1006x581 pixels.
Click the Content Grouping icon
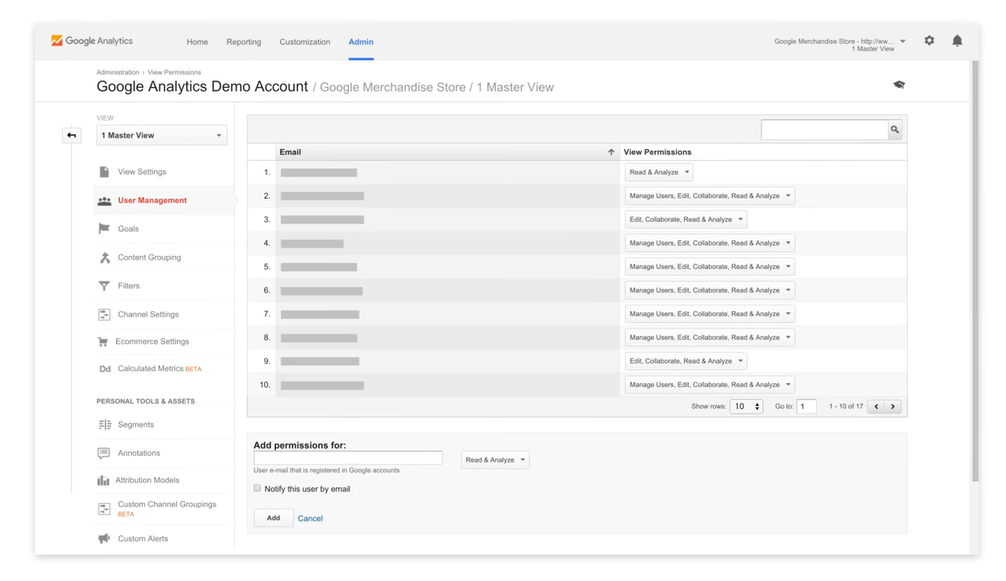point(105,257)
